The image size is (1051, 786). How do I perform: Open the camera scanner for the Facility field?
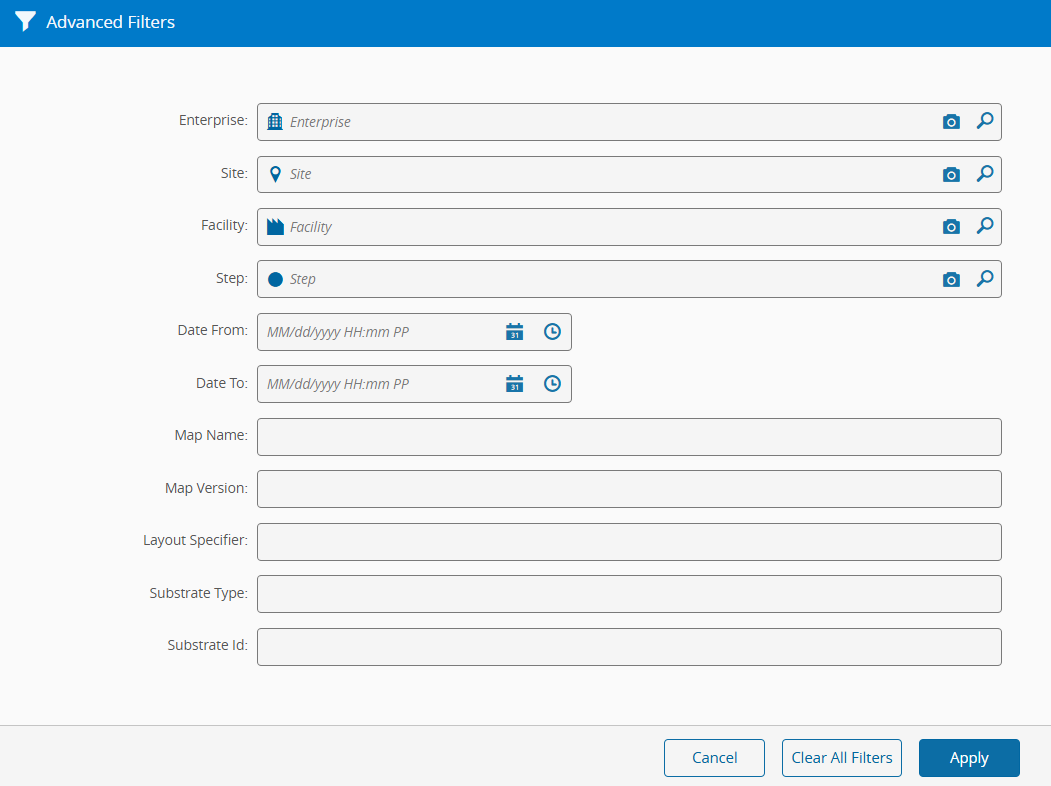pyautogui.click(x=951, y=226)
